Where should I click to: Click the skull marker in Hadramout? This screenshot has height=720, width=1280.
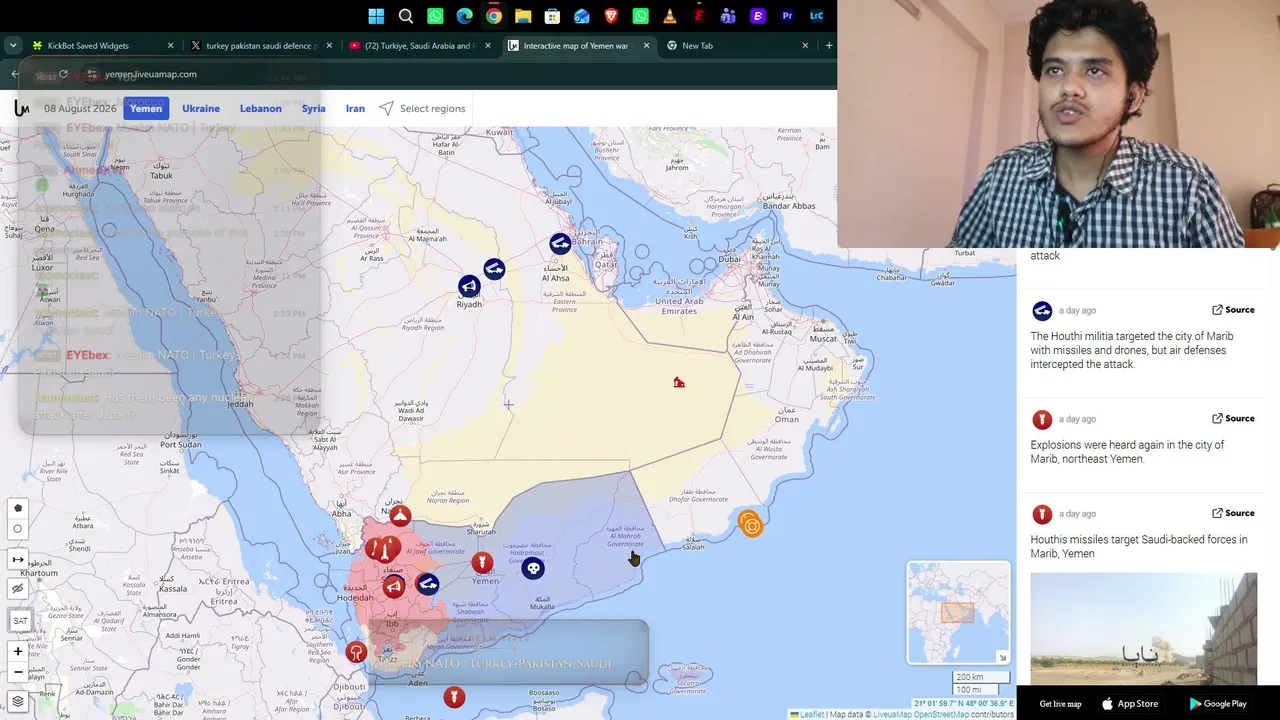533,569
